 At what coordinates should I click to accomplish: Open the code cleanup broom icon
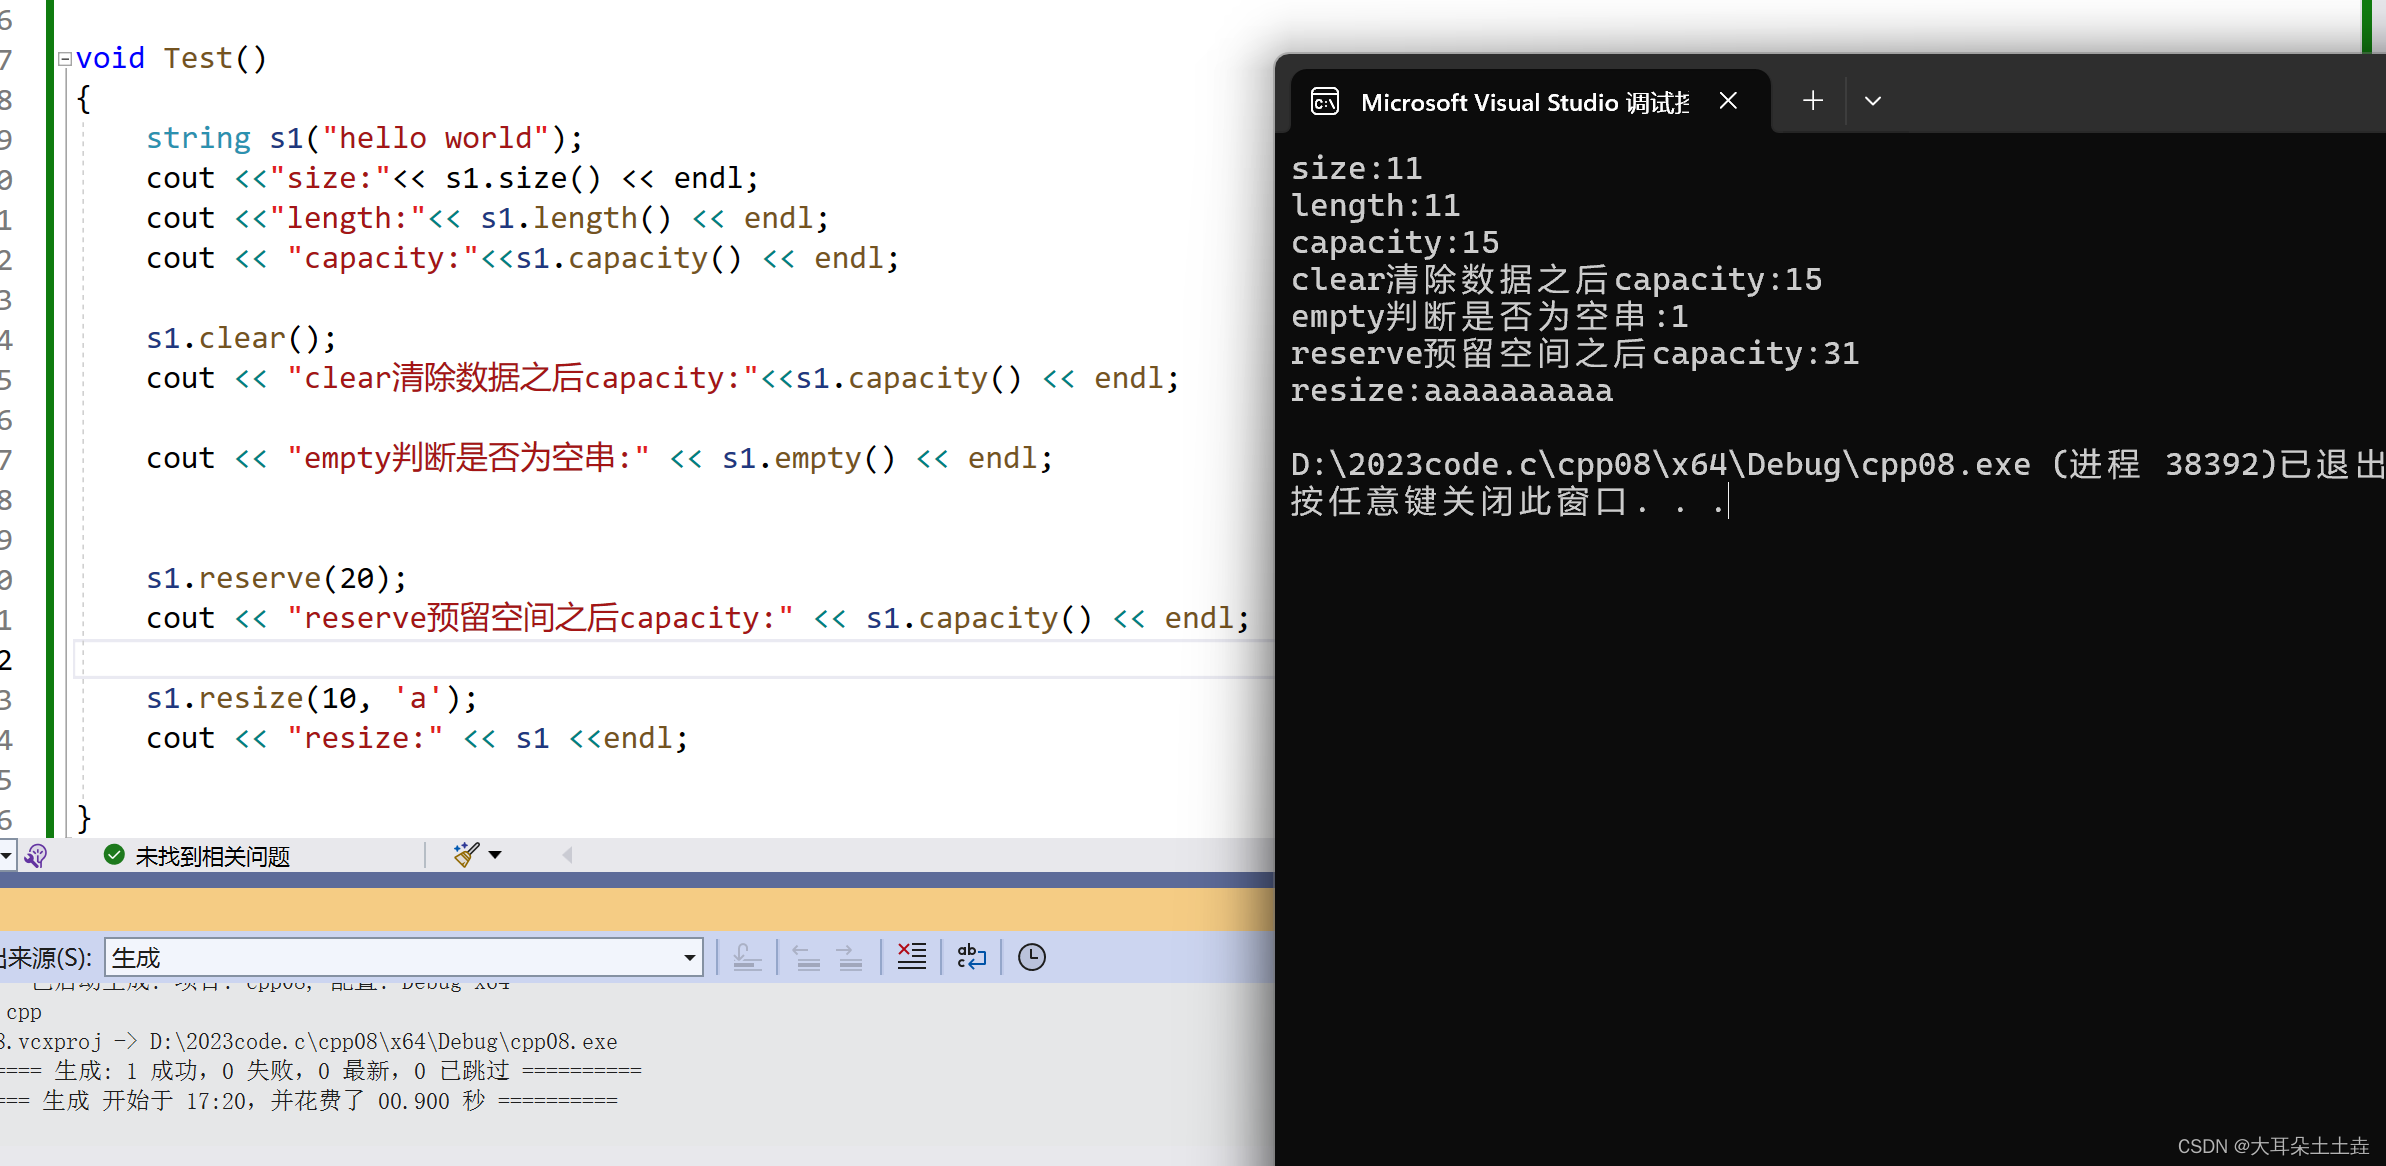466,855
